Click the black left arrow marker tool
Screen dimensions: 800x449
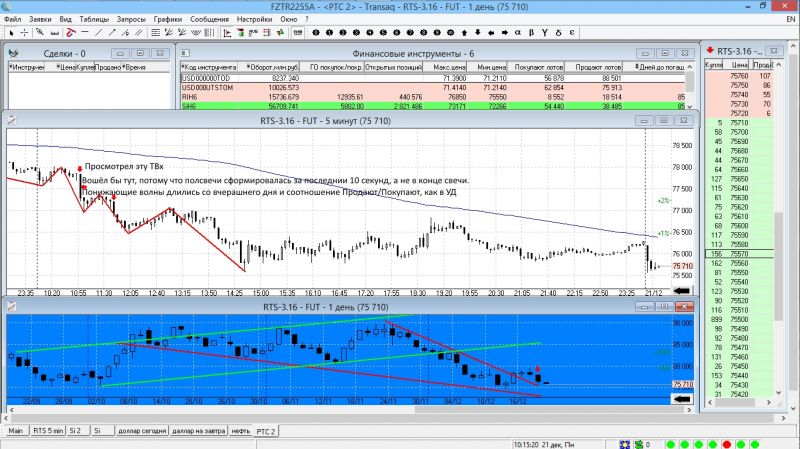tap(491, 33)
